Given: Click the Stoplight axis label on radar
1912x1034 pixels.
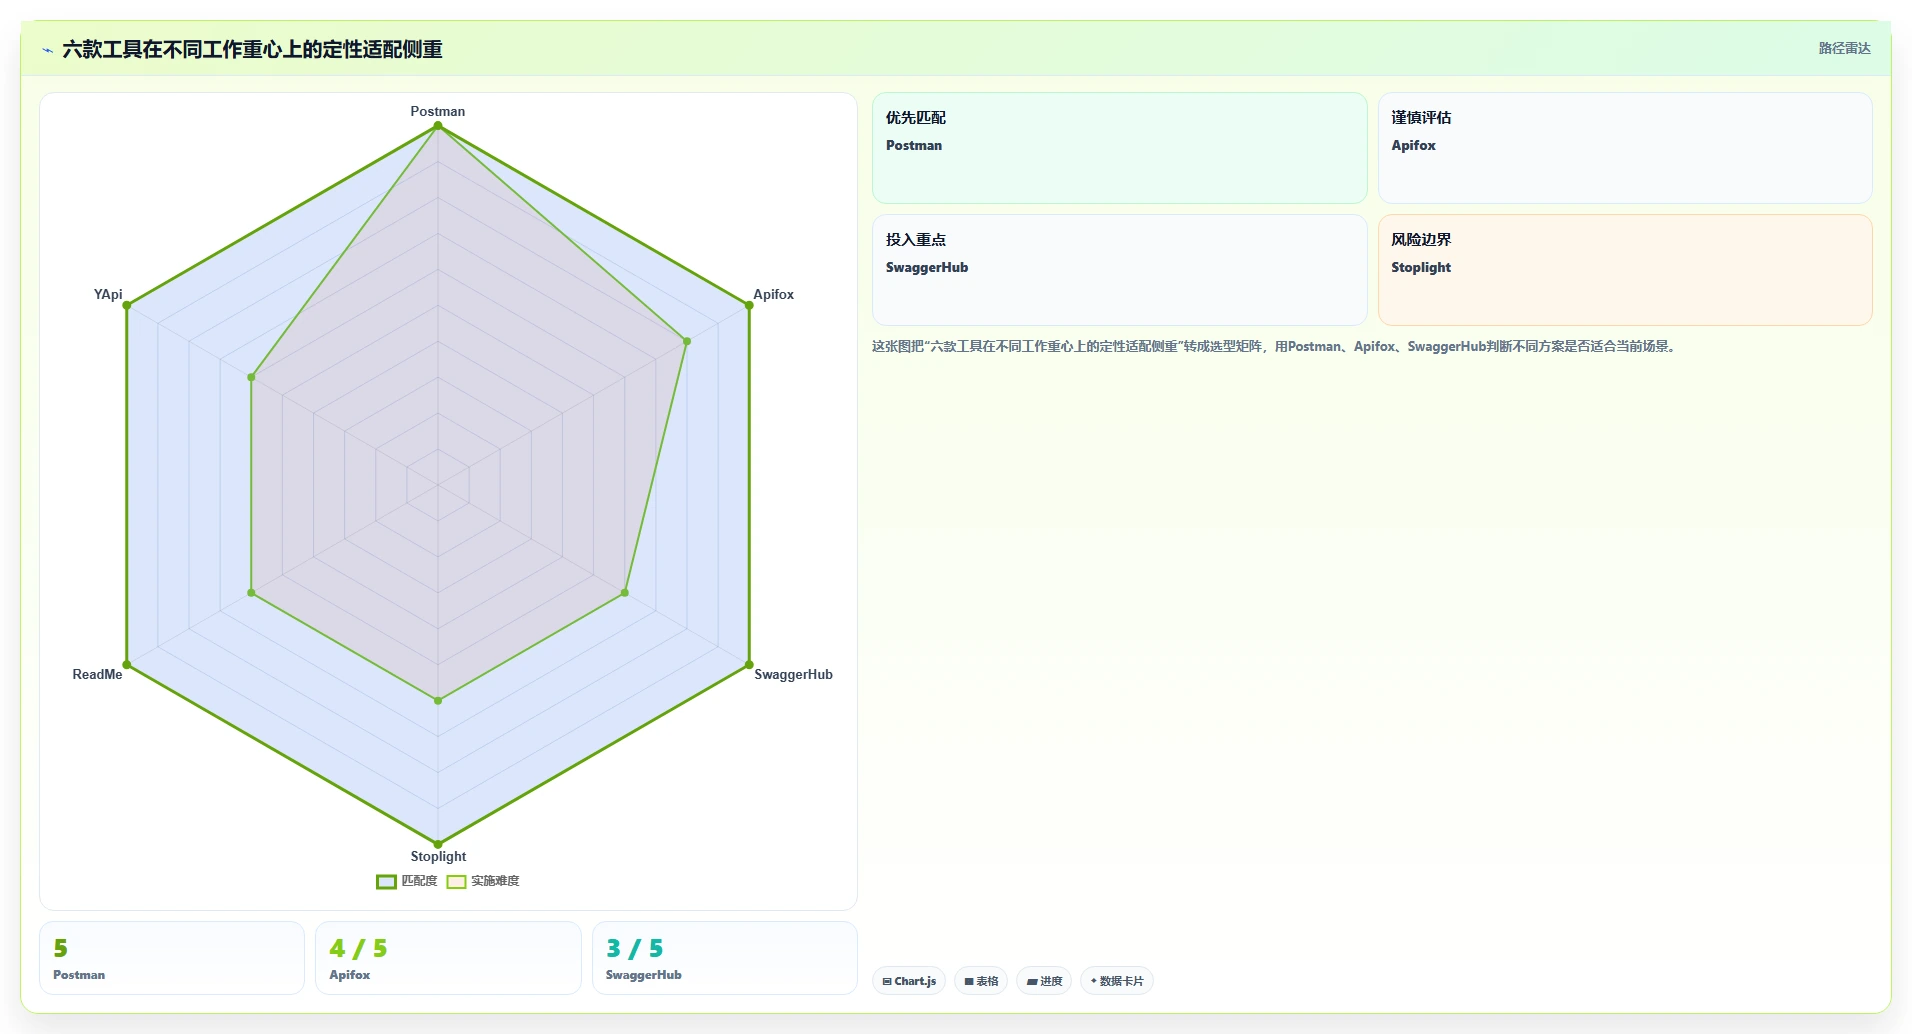Looking at the screenshot, I should point(438,856).
